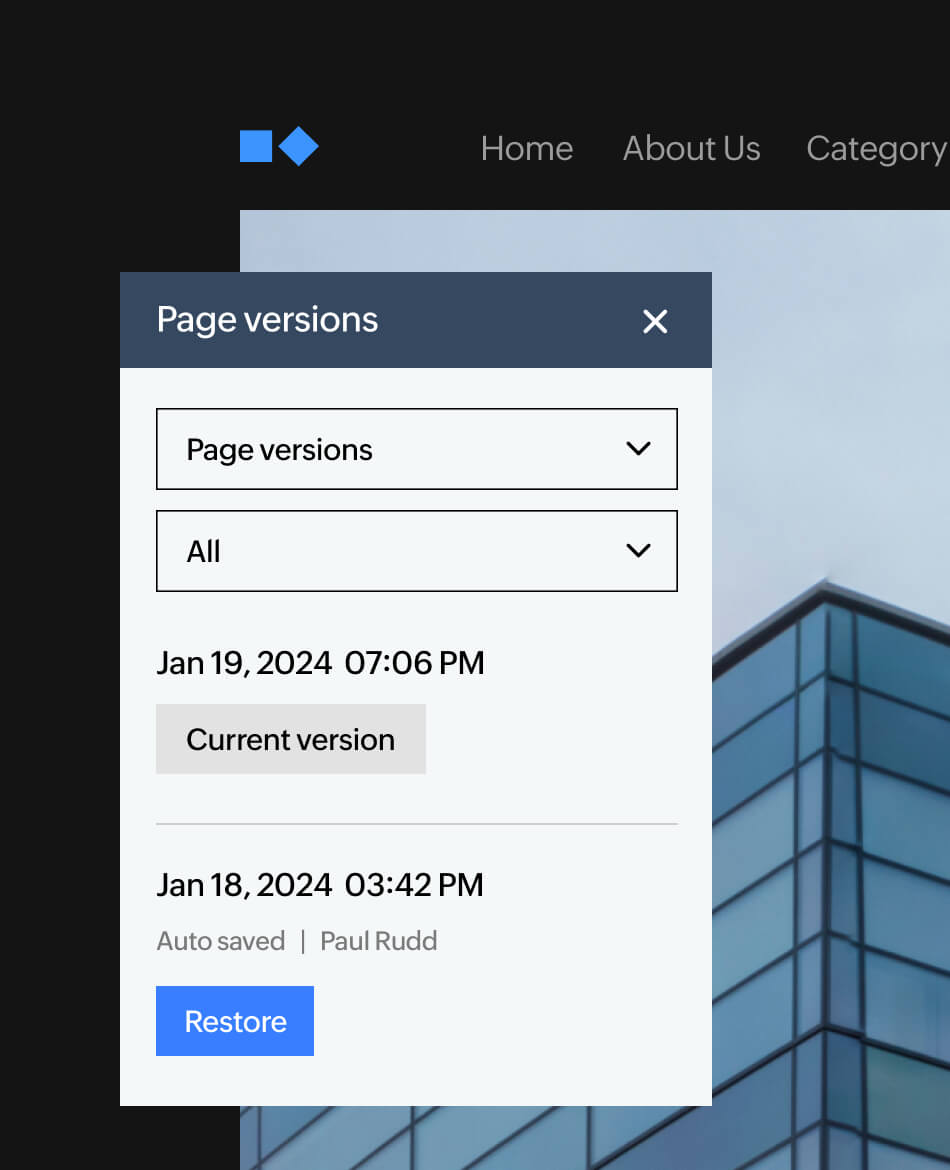Click the Current version label
Screen dimensions: 950x1170
click(x=290, y=739)
